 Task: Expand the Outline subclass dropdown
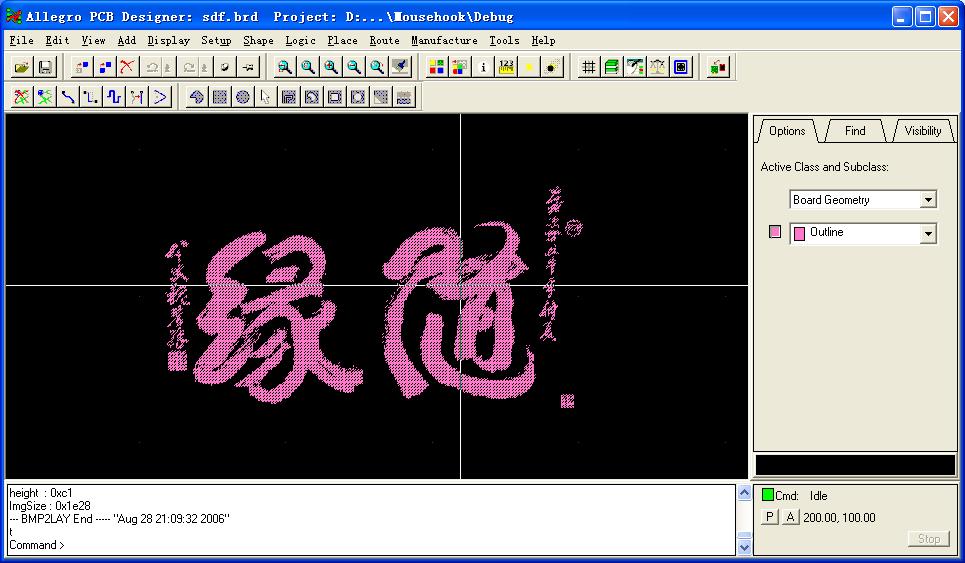coord(928,233)
